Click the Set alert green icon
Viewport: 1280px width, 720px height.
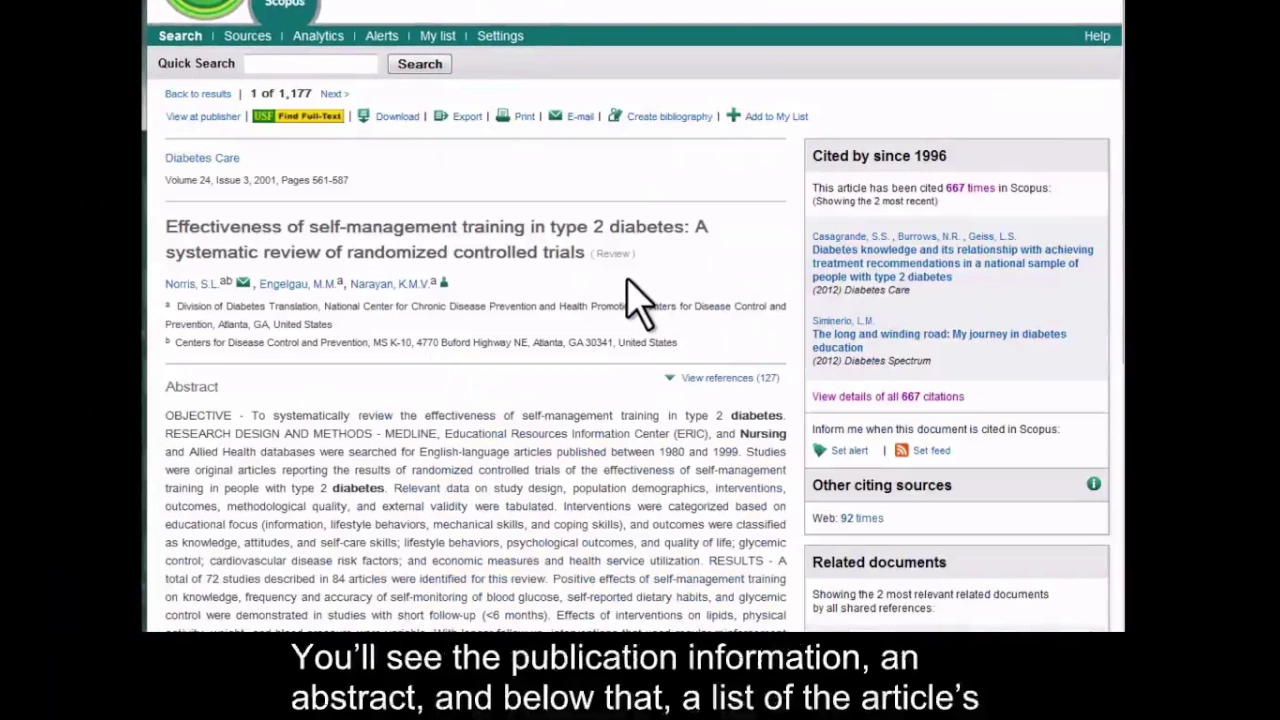pos(820,451)
